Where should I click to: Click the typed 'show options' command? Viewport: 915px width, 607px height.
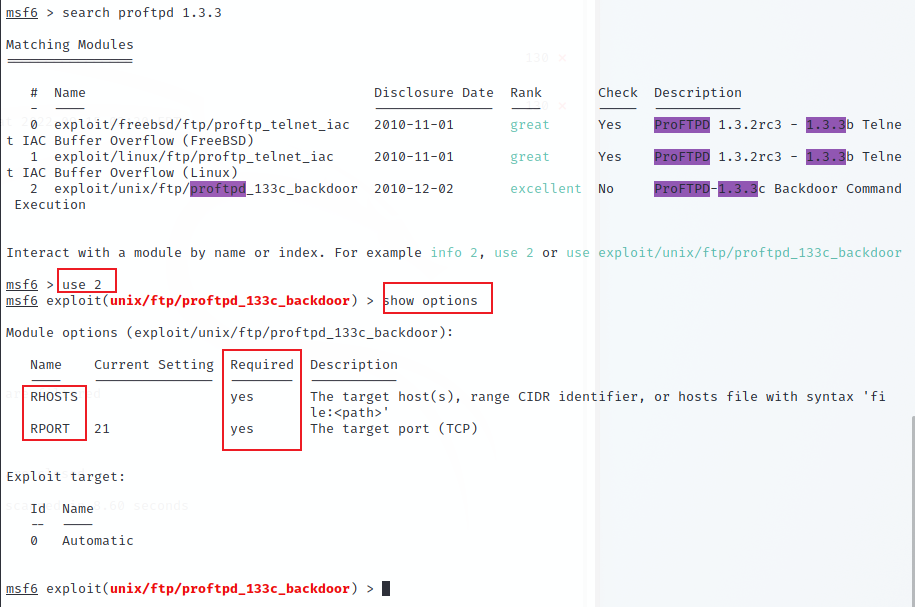[x=430, y=301]
